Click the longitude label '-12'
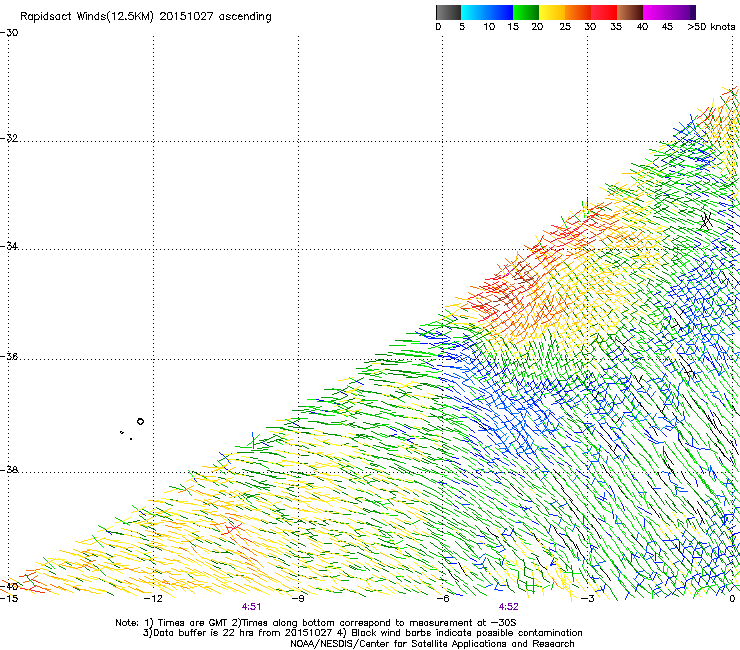740x650 pixels. tap(153, 599)
